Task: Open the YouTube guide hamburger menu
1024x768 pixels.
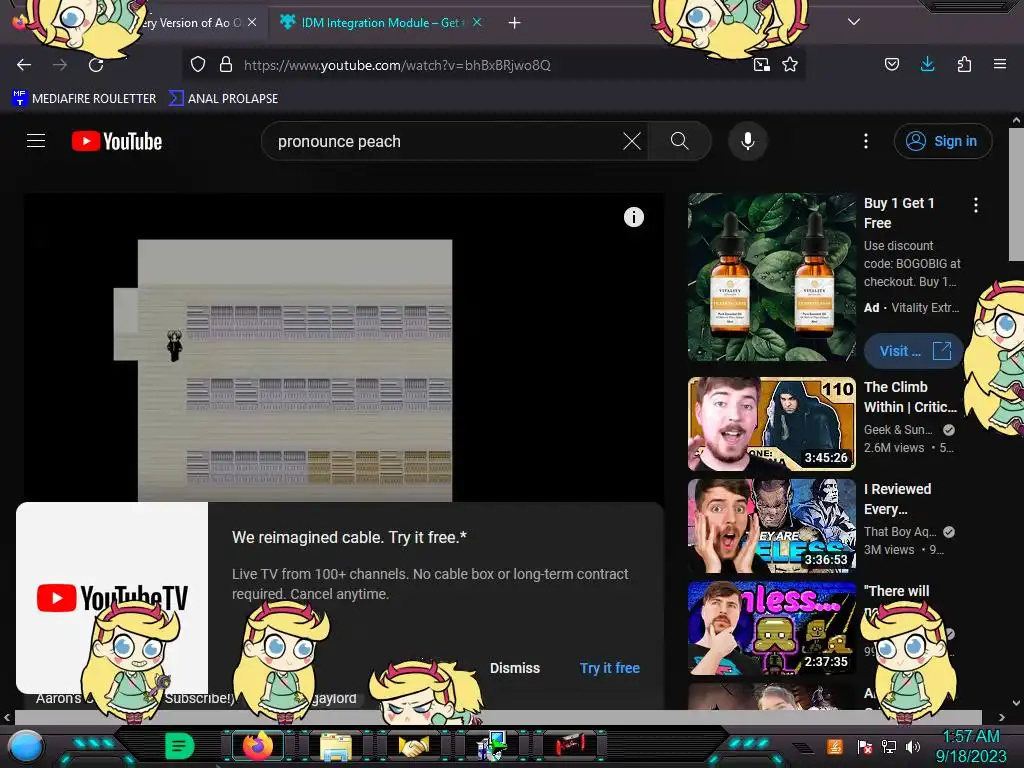Action: (36, 140)
